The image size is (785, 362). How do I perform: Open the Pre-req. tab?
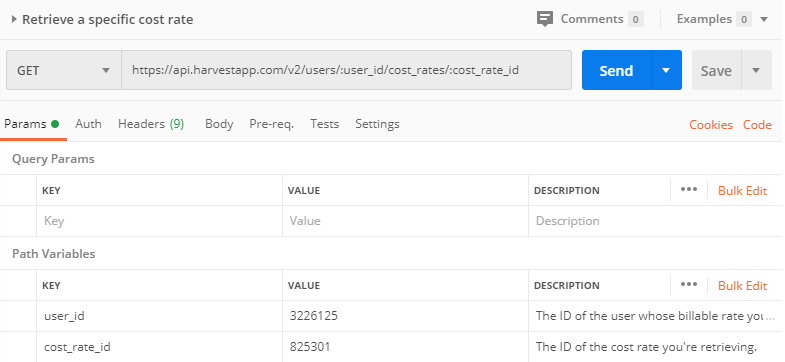[271, 124]
